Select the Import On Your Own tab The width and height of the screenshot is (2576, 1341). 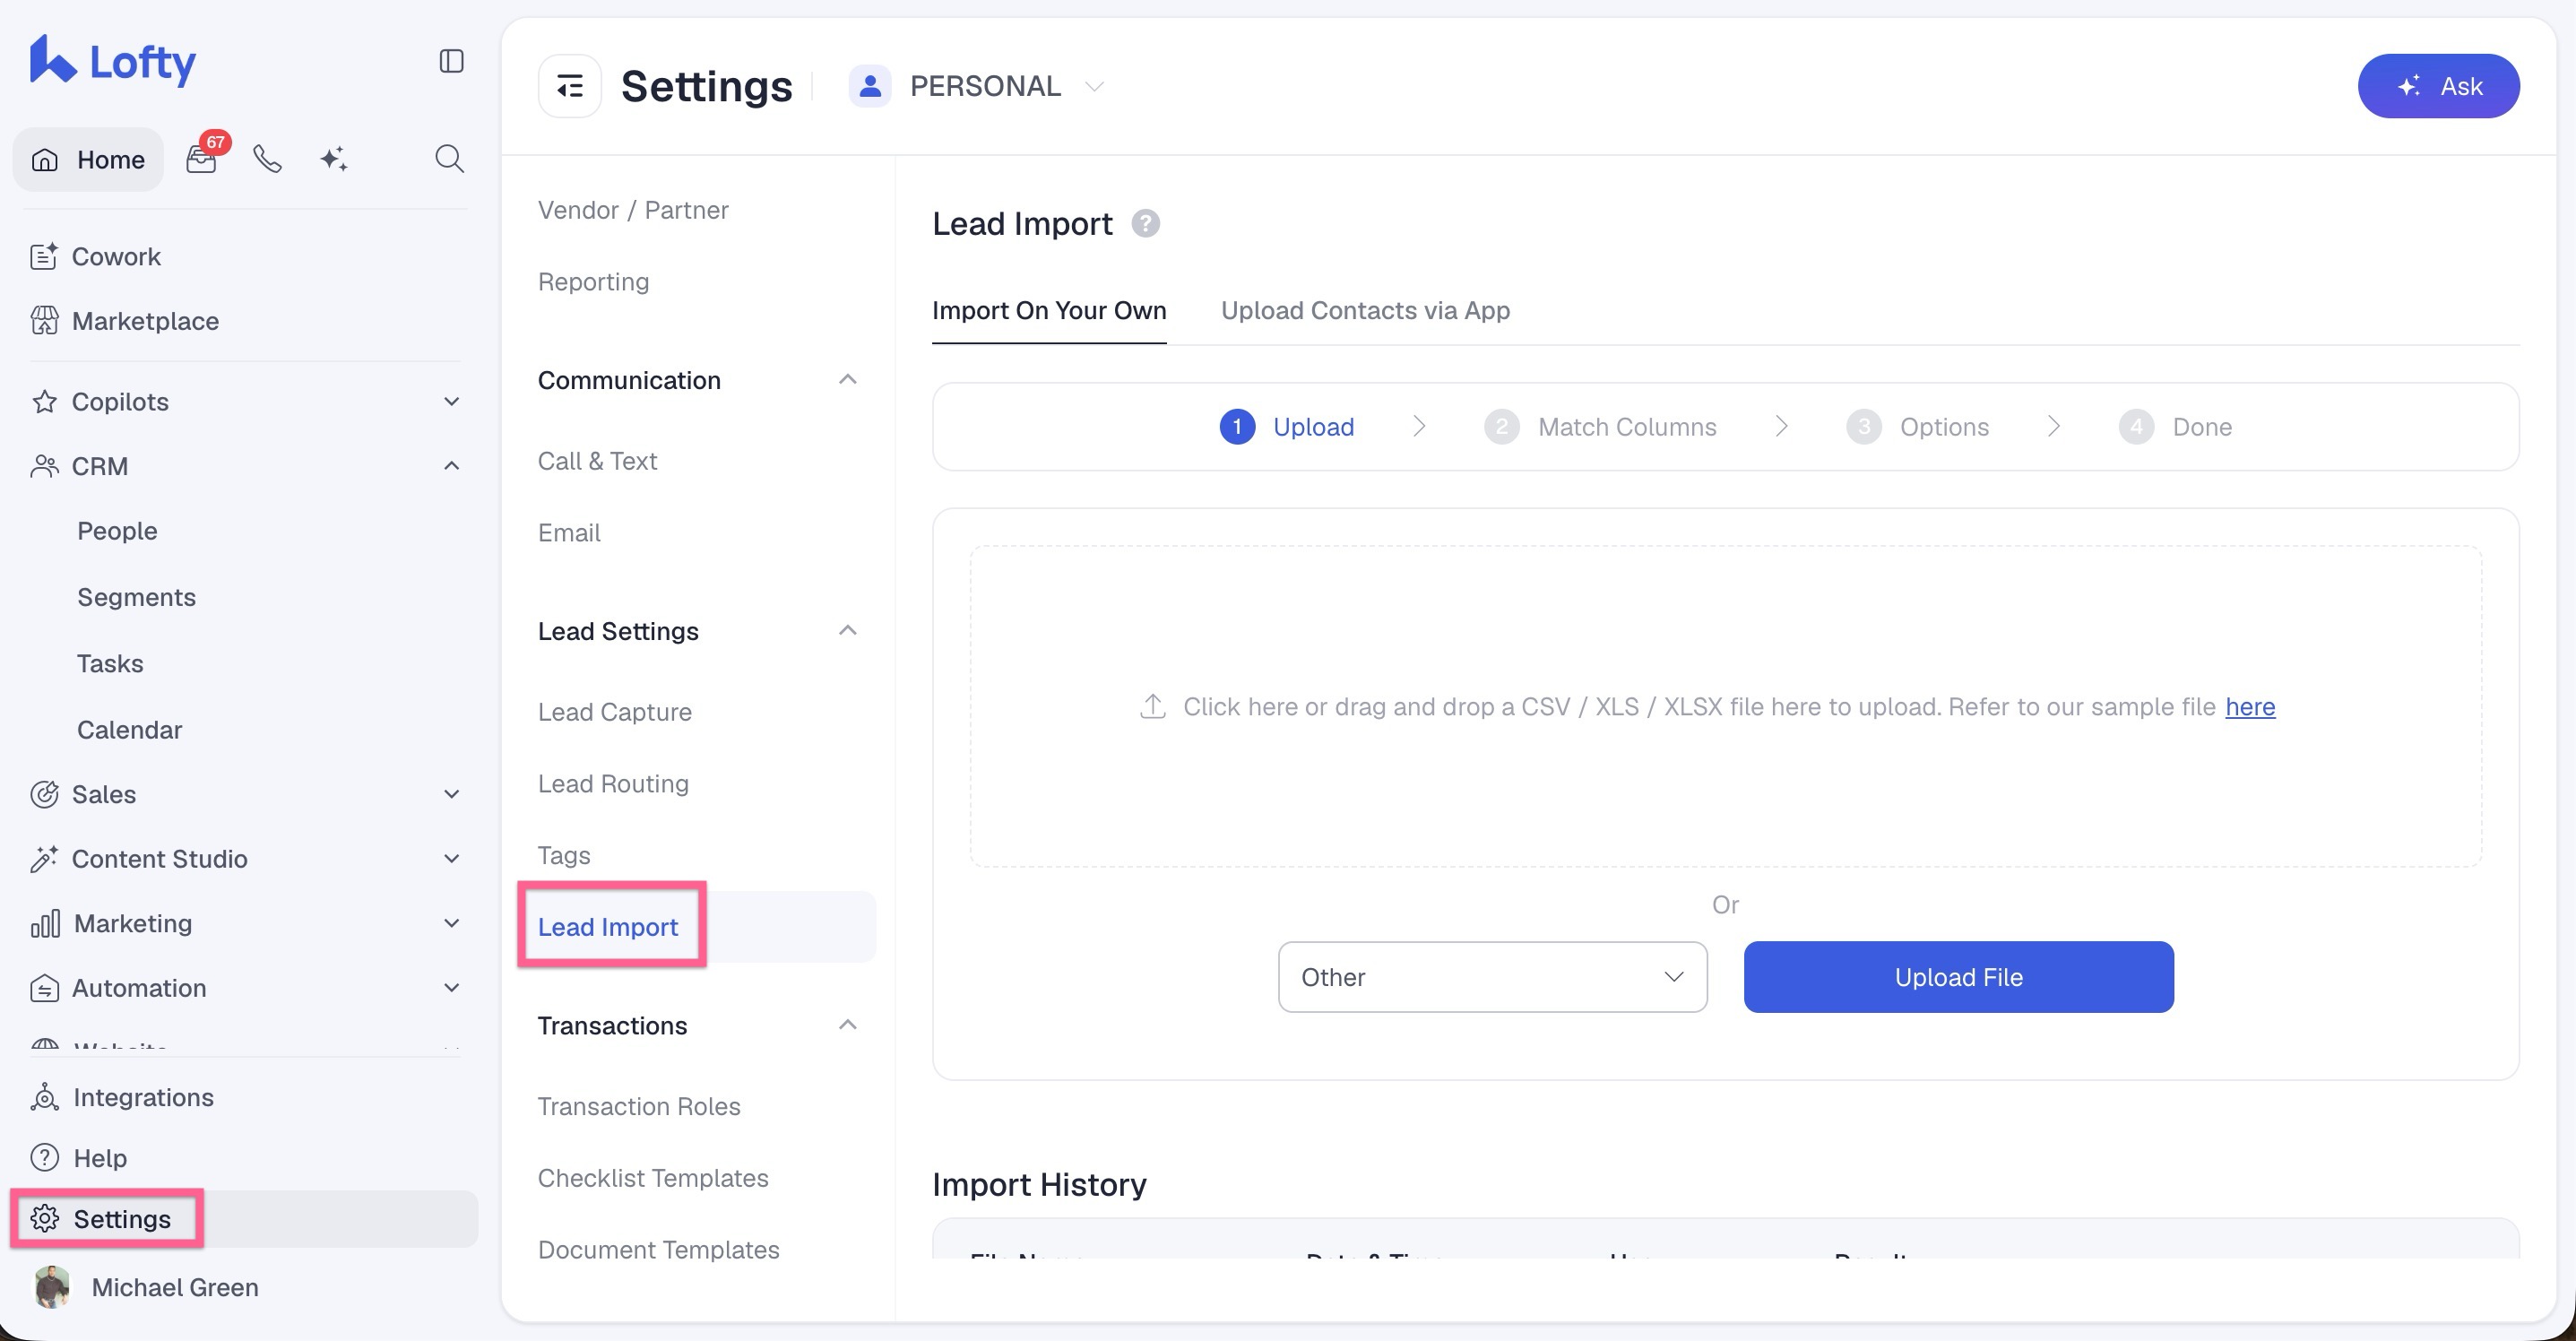point(1049,310)
